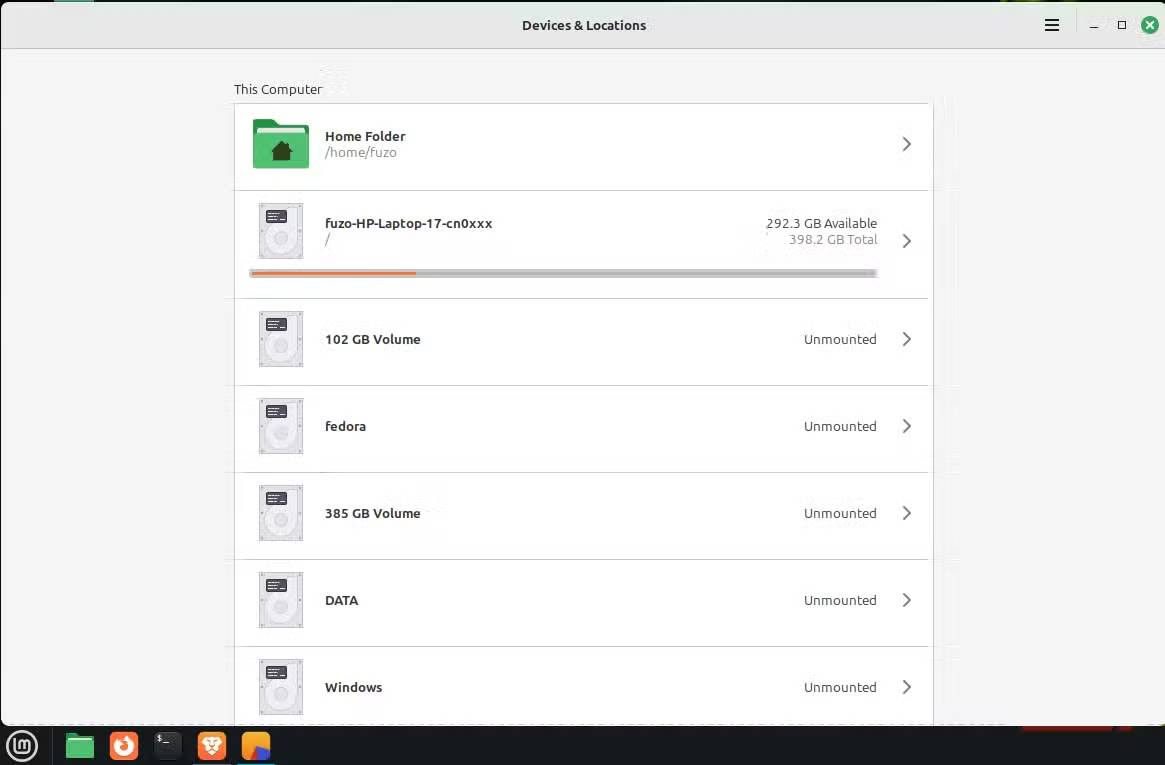This screenshot has width=1165, height=765.
Task: Expand the Home Folder entry
Action: (907, 144)
